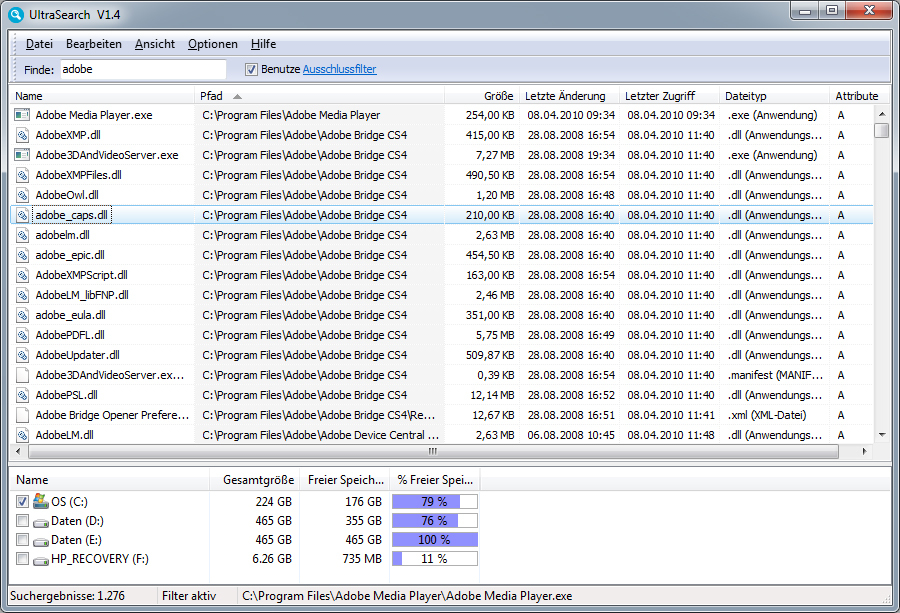Click the Suchergebnisse: 1.276 status text
900x613 pixels.
click(x=67, y=596)
